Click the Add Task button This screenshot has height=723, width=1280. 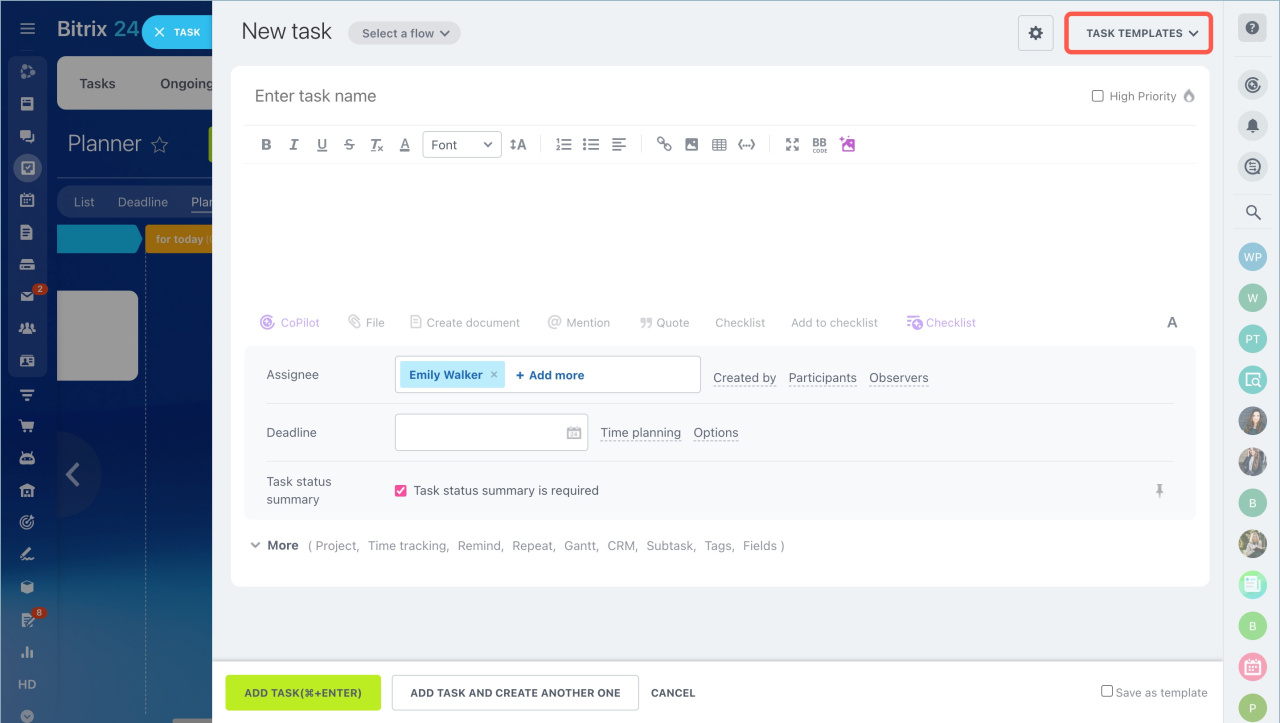[303, 692]
